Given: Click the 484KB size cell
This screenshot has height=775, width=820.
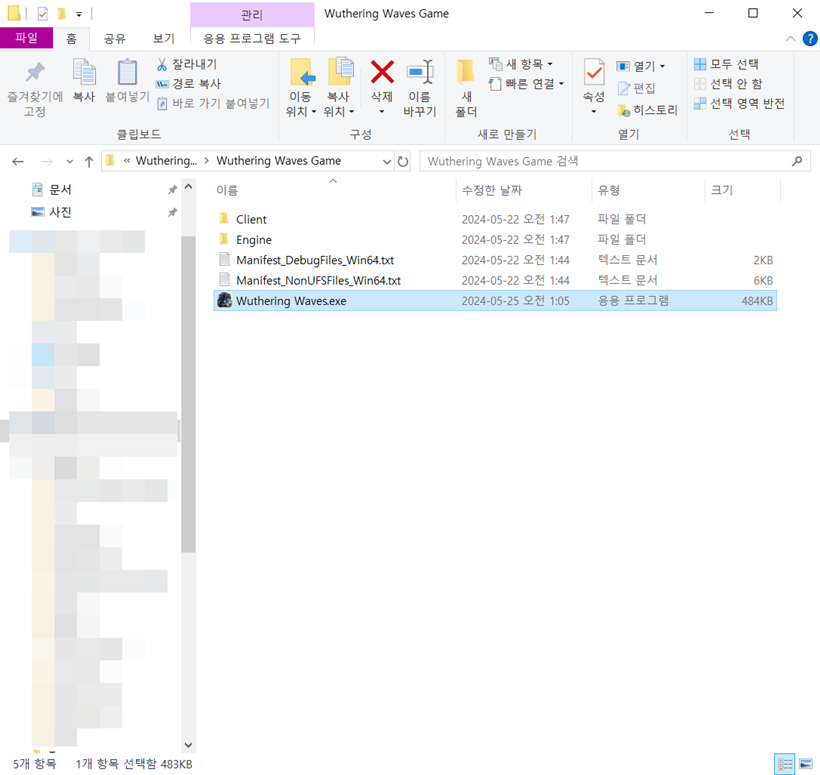Looking at the screenshot, I should pos(757,301).
